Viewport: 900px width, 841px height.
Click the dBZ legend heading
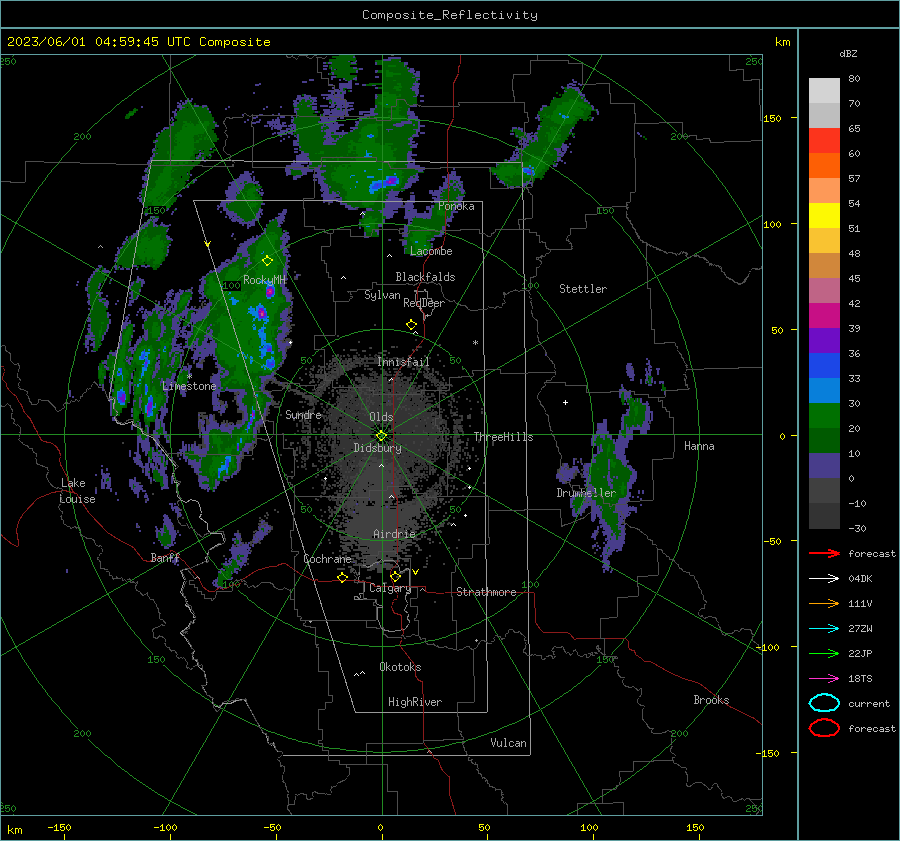848,53
